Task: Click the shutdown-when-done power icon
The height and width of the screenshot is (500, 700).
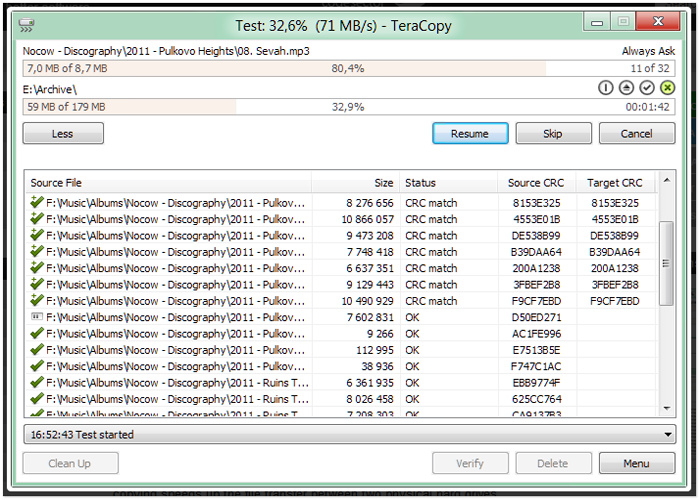Action: 605,88
